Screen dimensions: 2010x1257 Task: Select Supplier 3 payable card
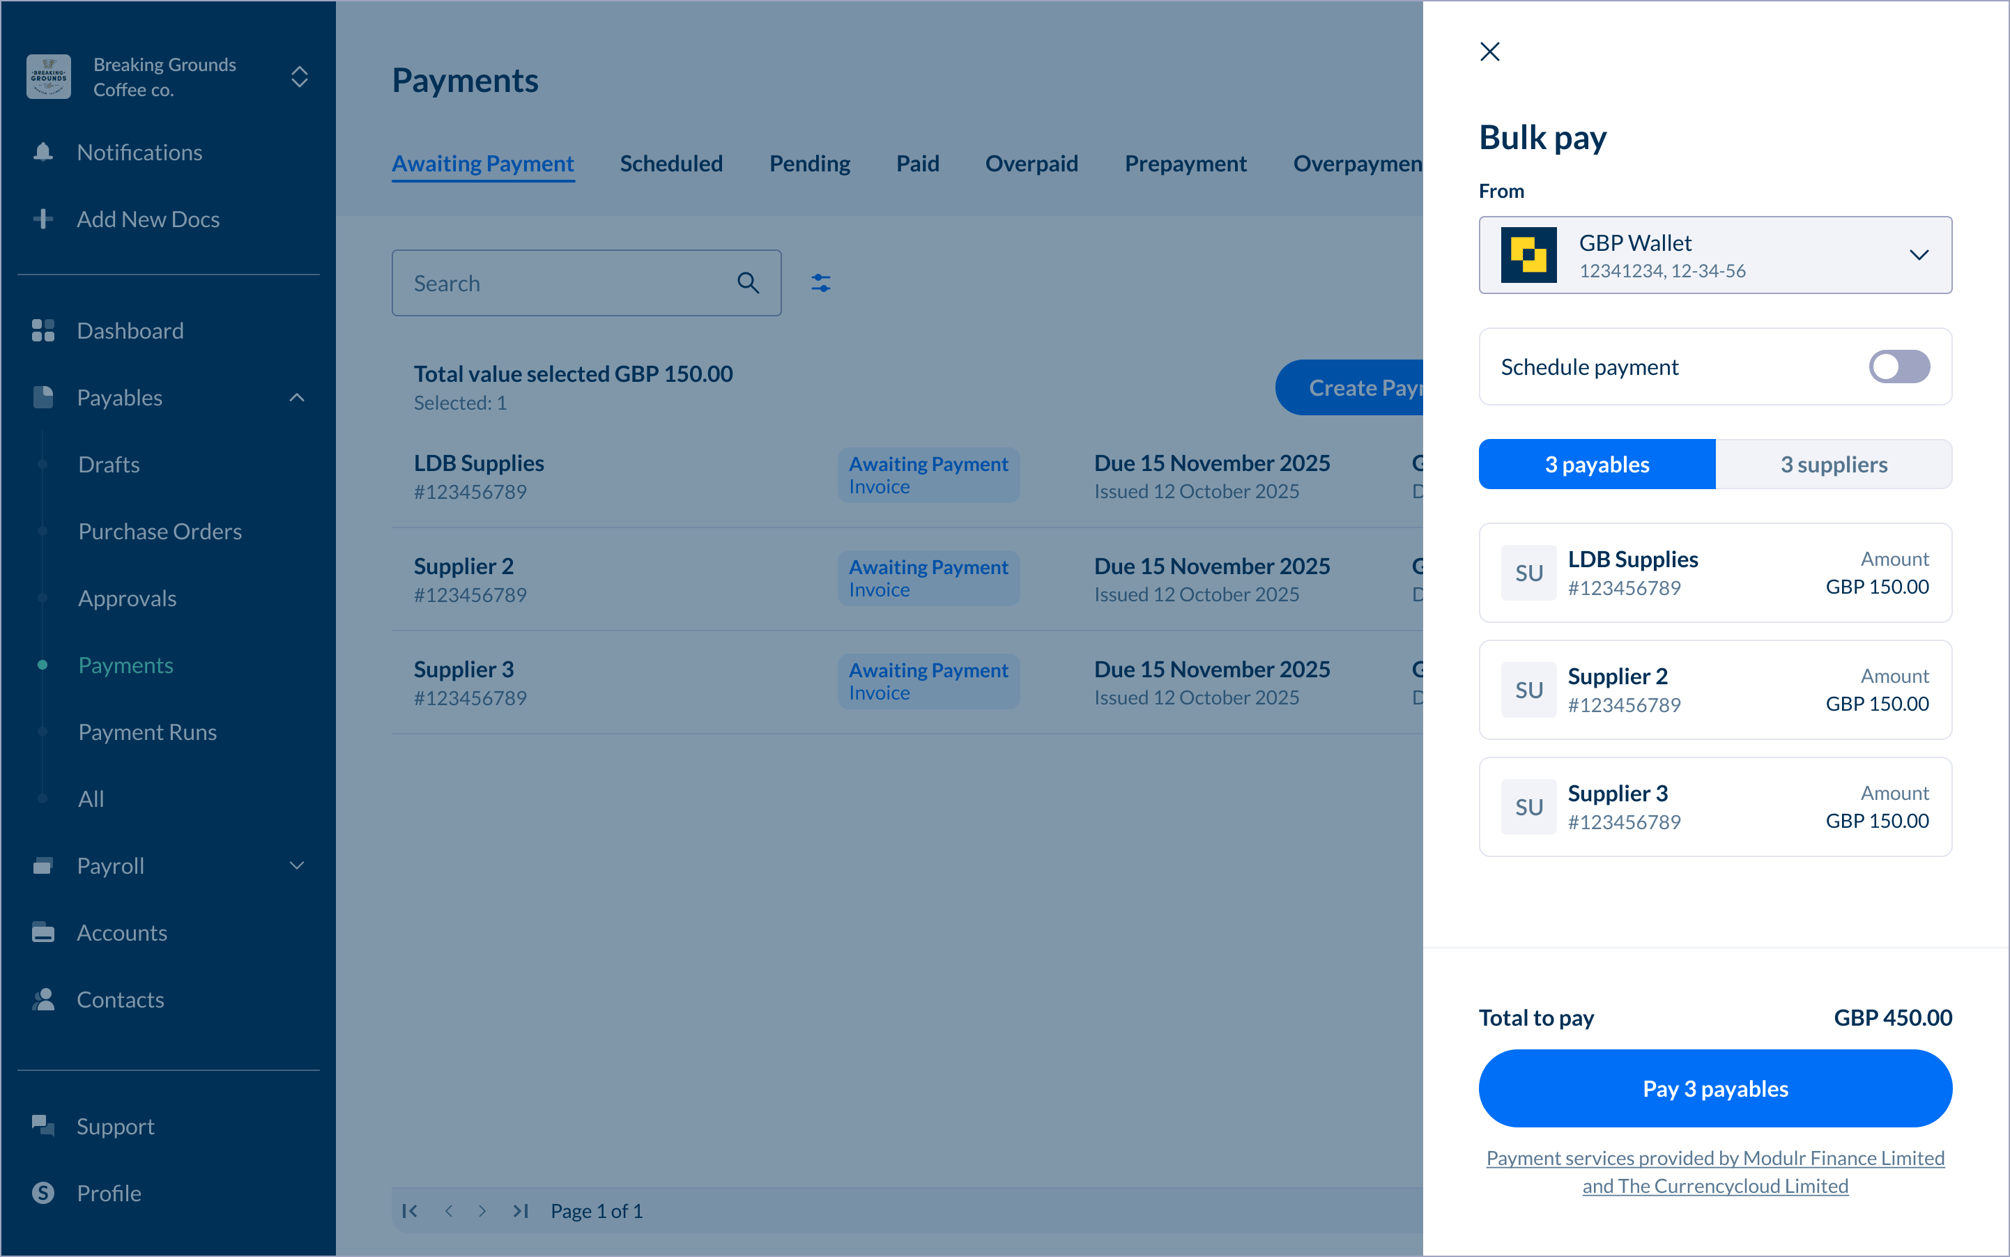pos(1715,807)
